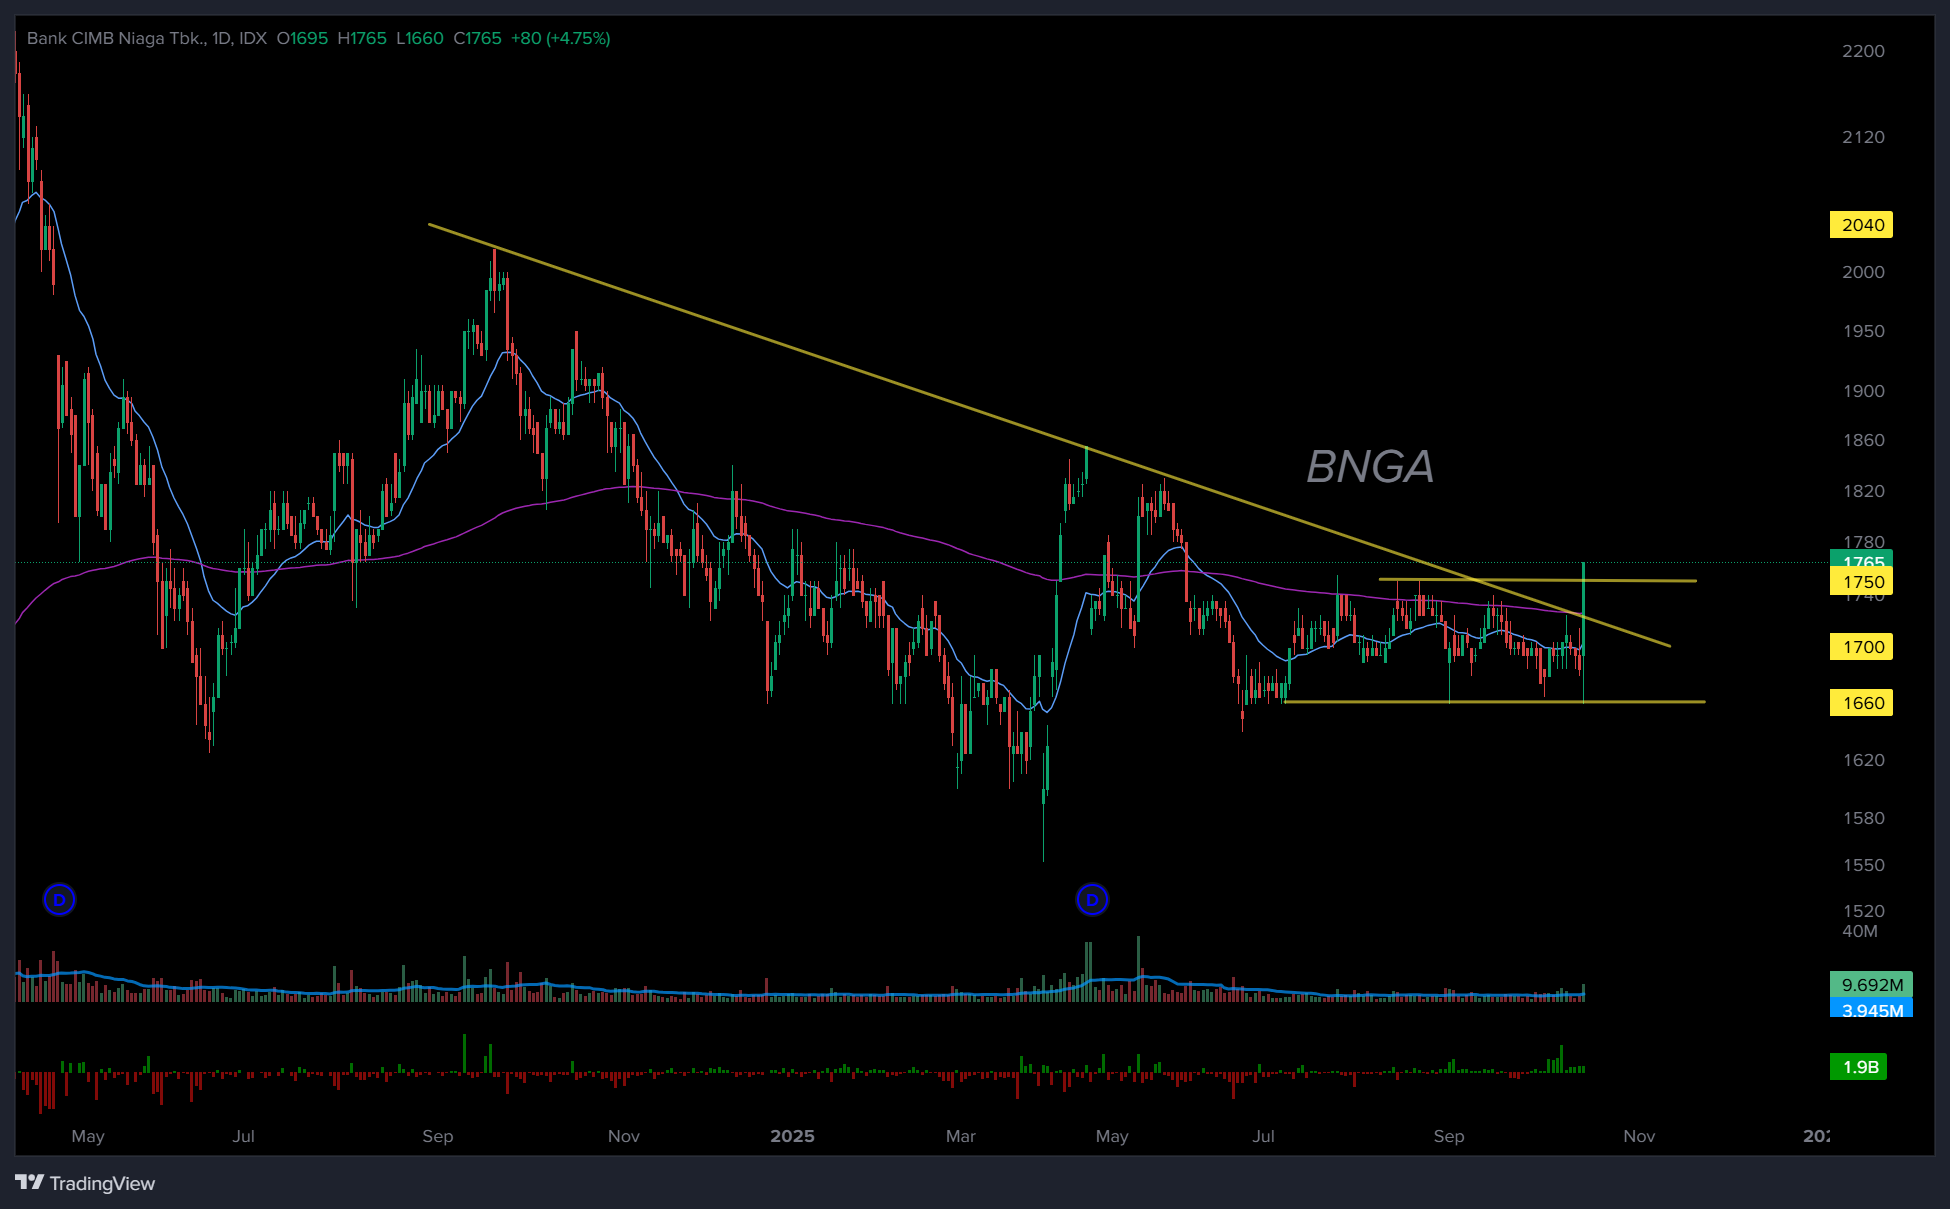Click the 40M volume scale label
This screenshot has height=1209, width=1950.
(x=1859, y=931)
